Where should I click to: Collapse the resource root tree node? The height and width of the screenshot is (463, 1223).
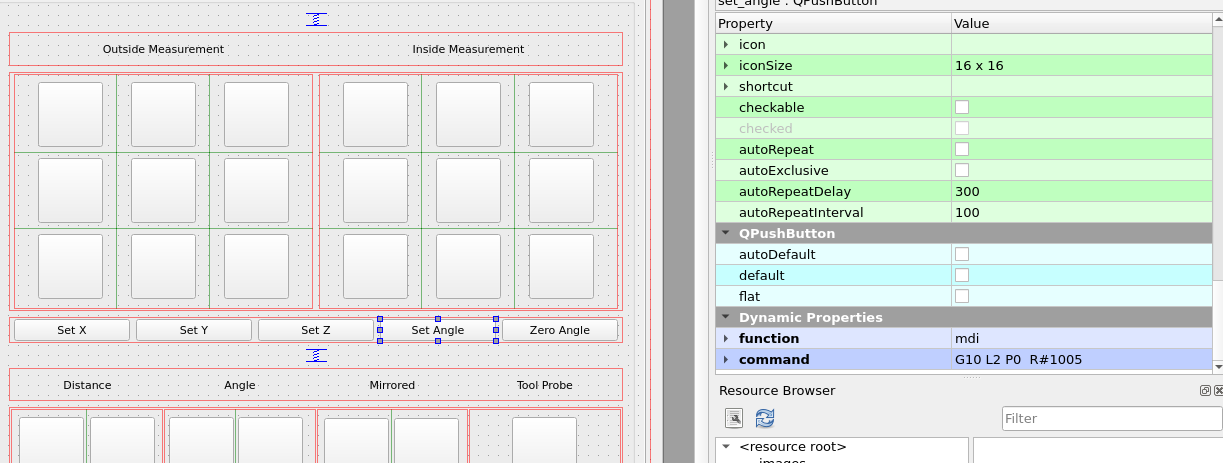pos(726,447)
